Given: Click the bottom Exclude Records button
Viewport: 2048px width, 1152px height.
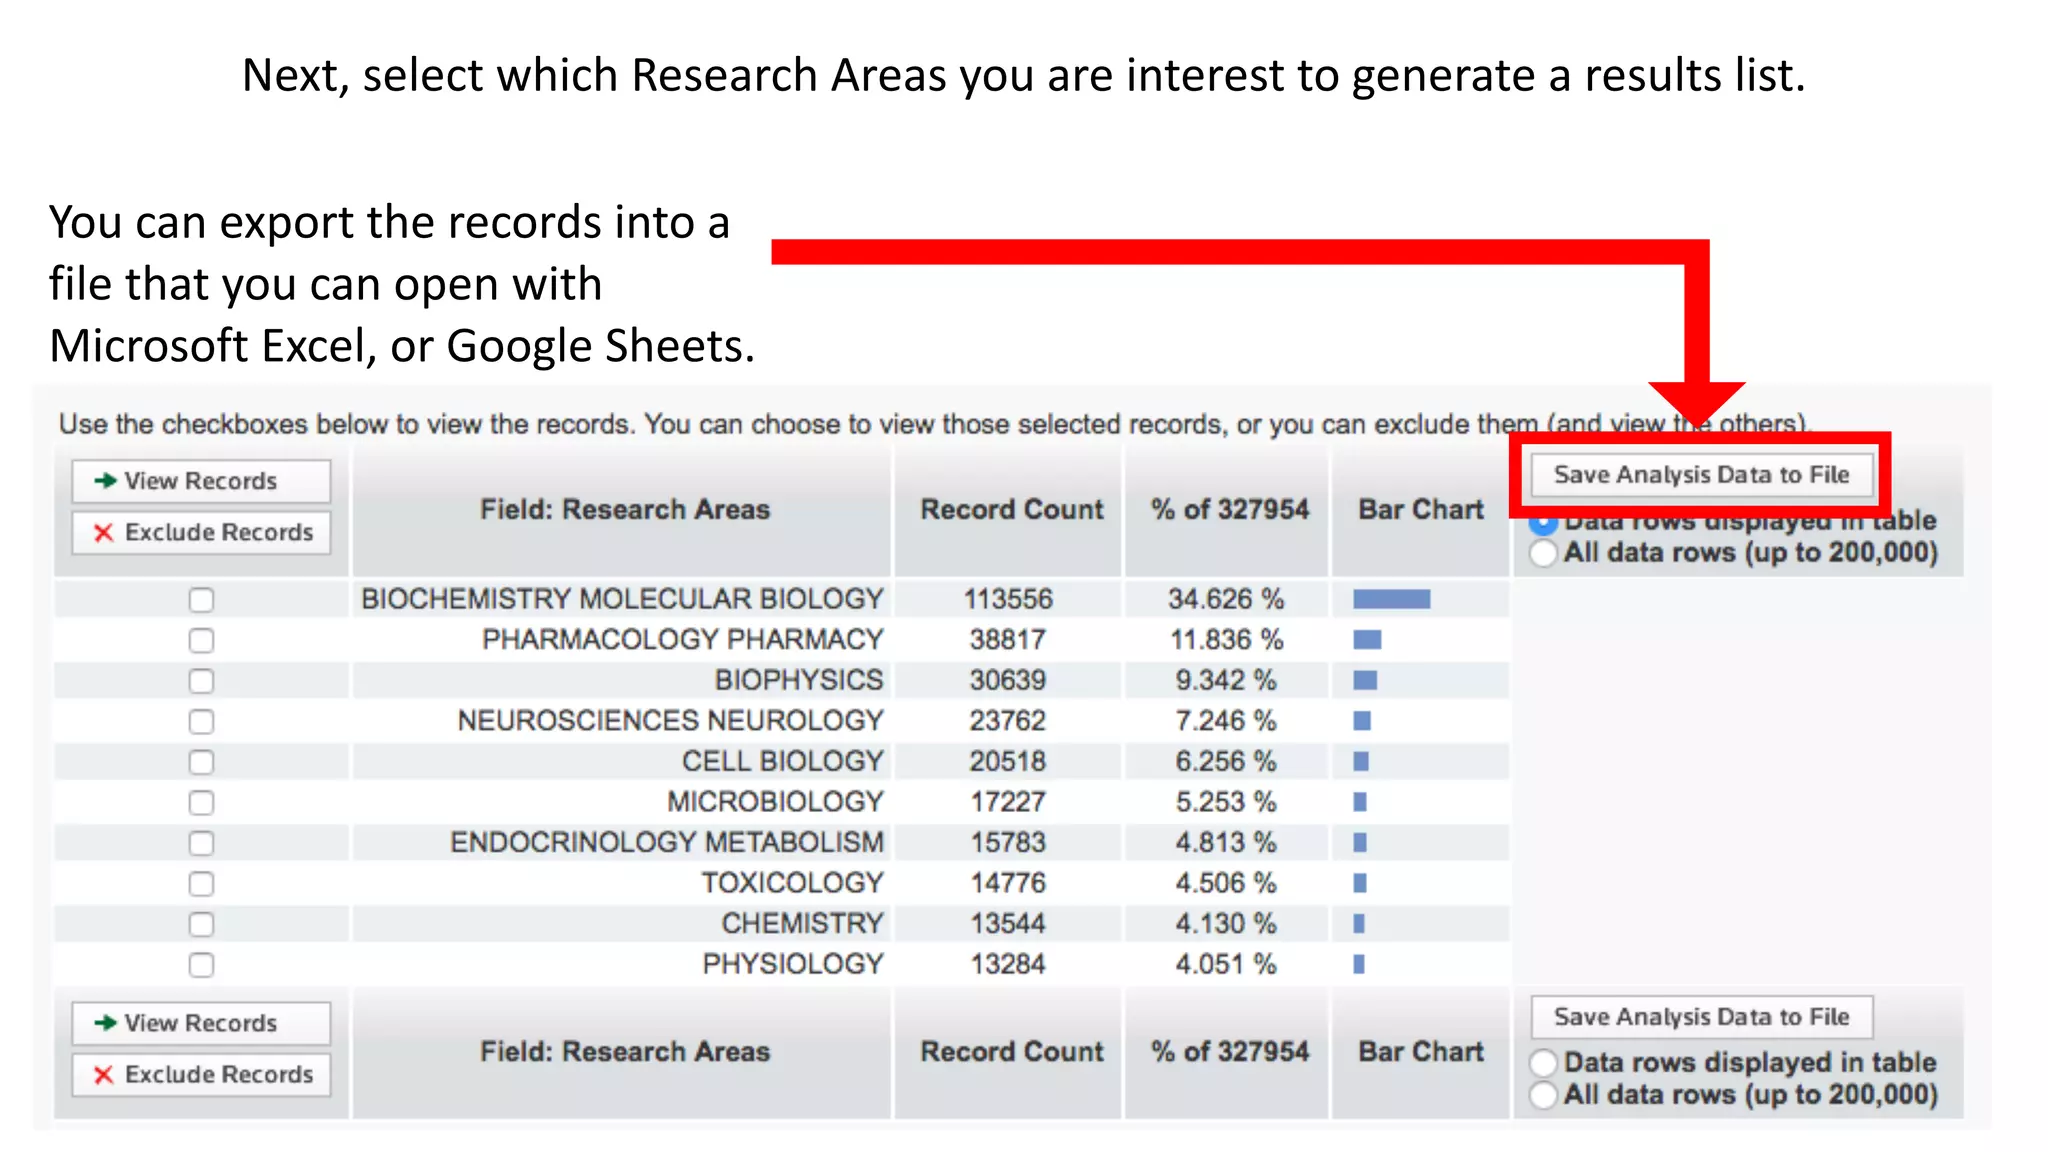Looking at the screenshot, I should click(201, 1074).
